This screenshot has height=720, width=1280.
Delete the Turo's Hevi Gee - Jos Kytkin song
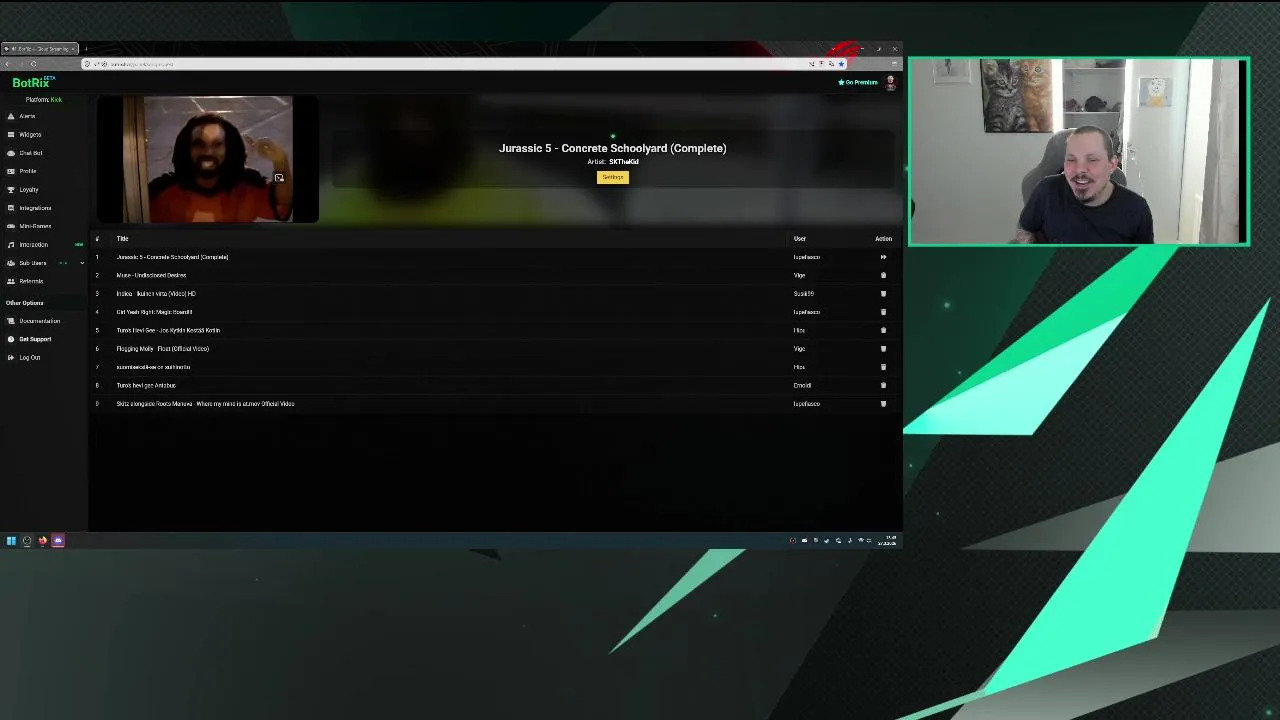click(883, 330)
